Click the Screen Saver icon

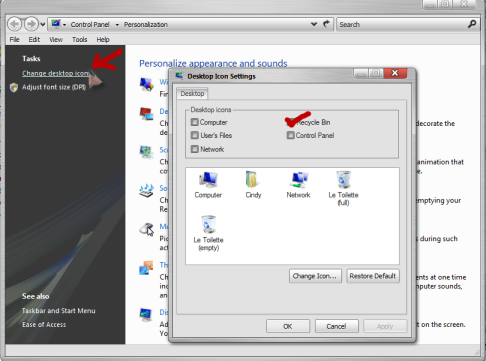(146, 152)
